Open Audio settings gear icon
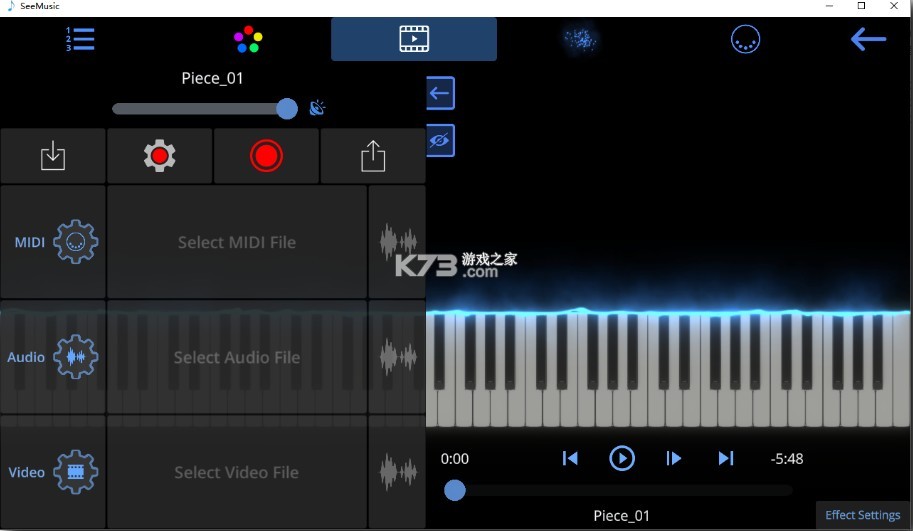The image size is (913, 531). pyautogui.click(x=76, y=356)
